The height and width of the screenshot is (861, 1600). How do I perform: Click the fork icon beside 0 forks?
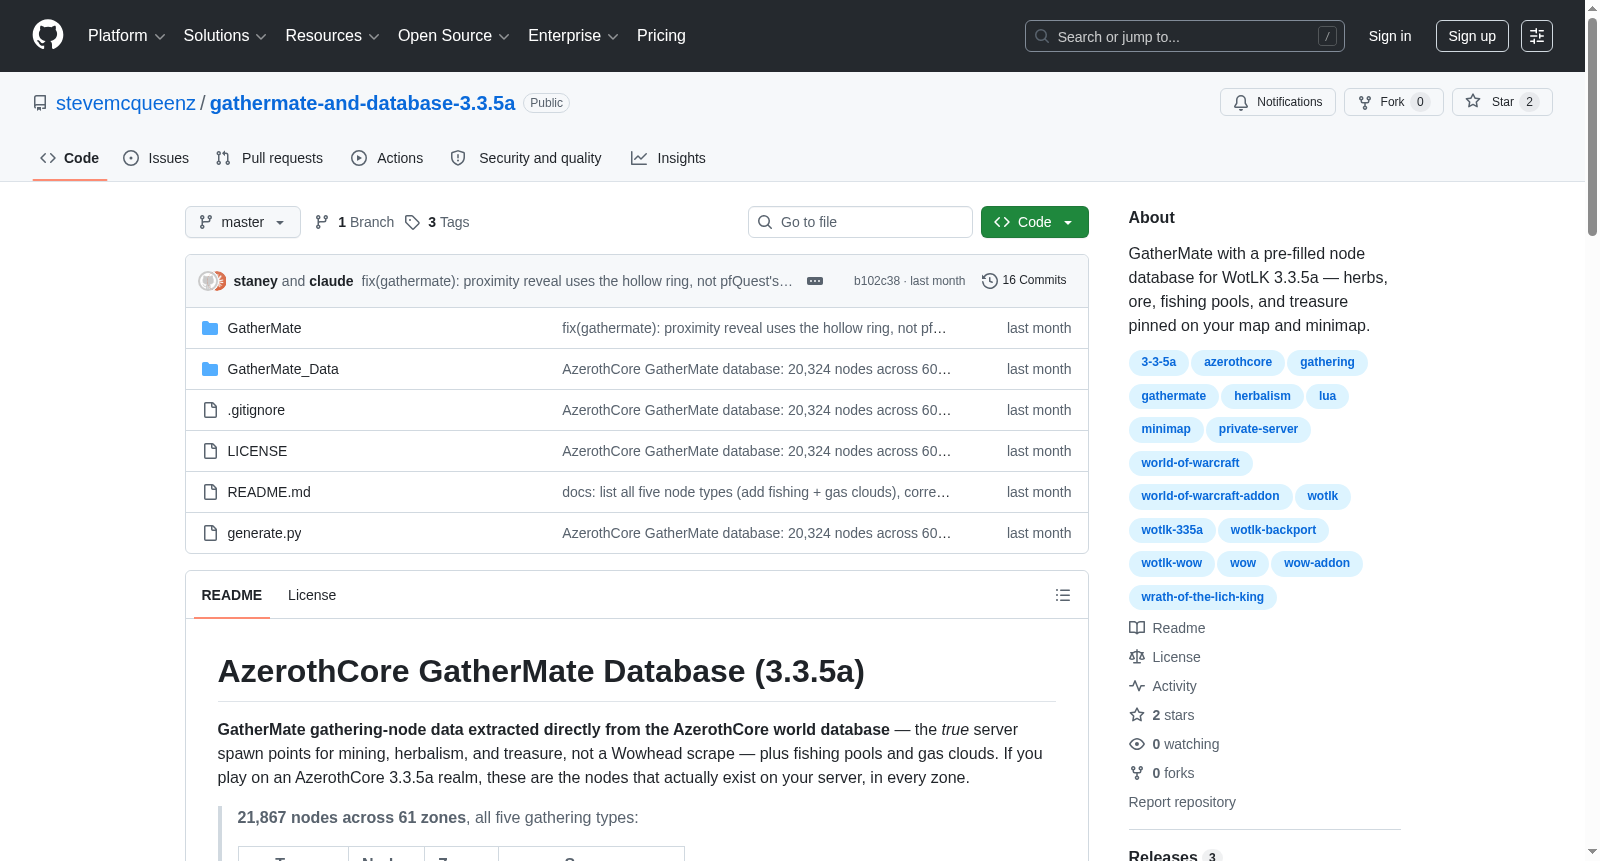(1137, 773)
